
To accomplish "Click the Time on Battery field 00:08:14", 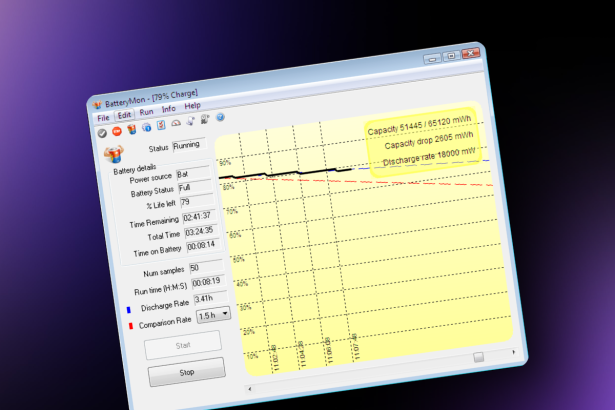I will (x=204, y=246).
